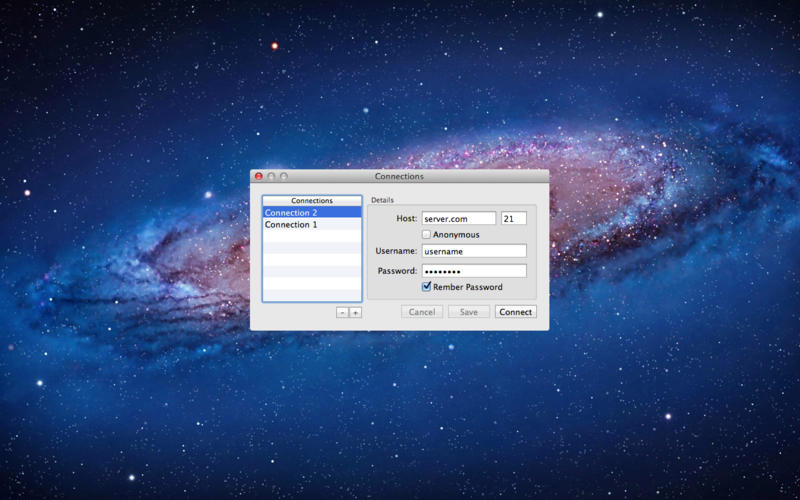Uncheck the Rember Password checkbox
The width and height of the screenshot is (800, 500).
[427, 287]
